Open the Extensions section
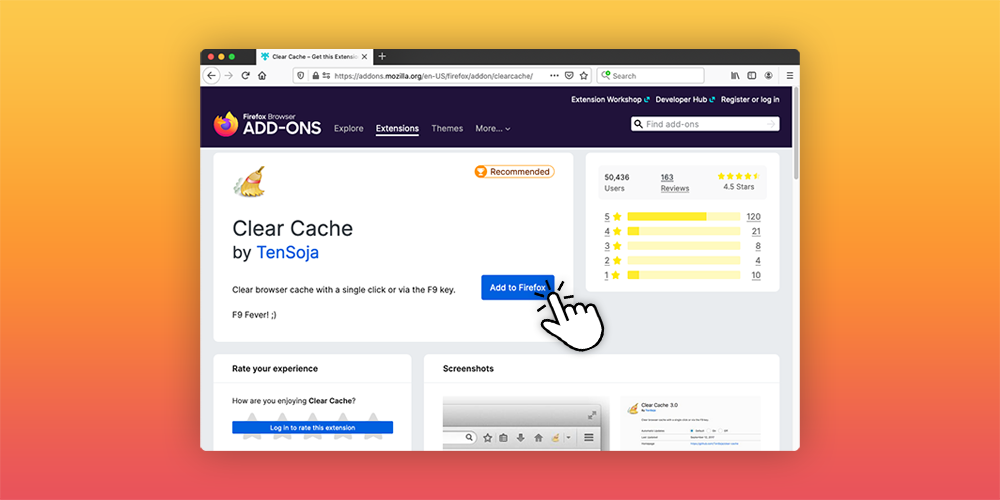Image resolution: width=1000 pixels, height=500 pixels. pyautogui.click(x=397, y=128)
